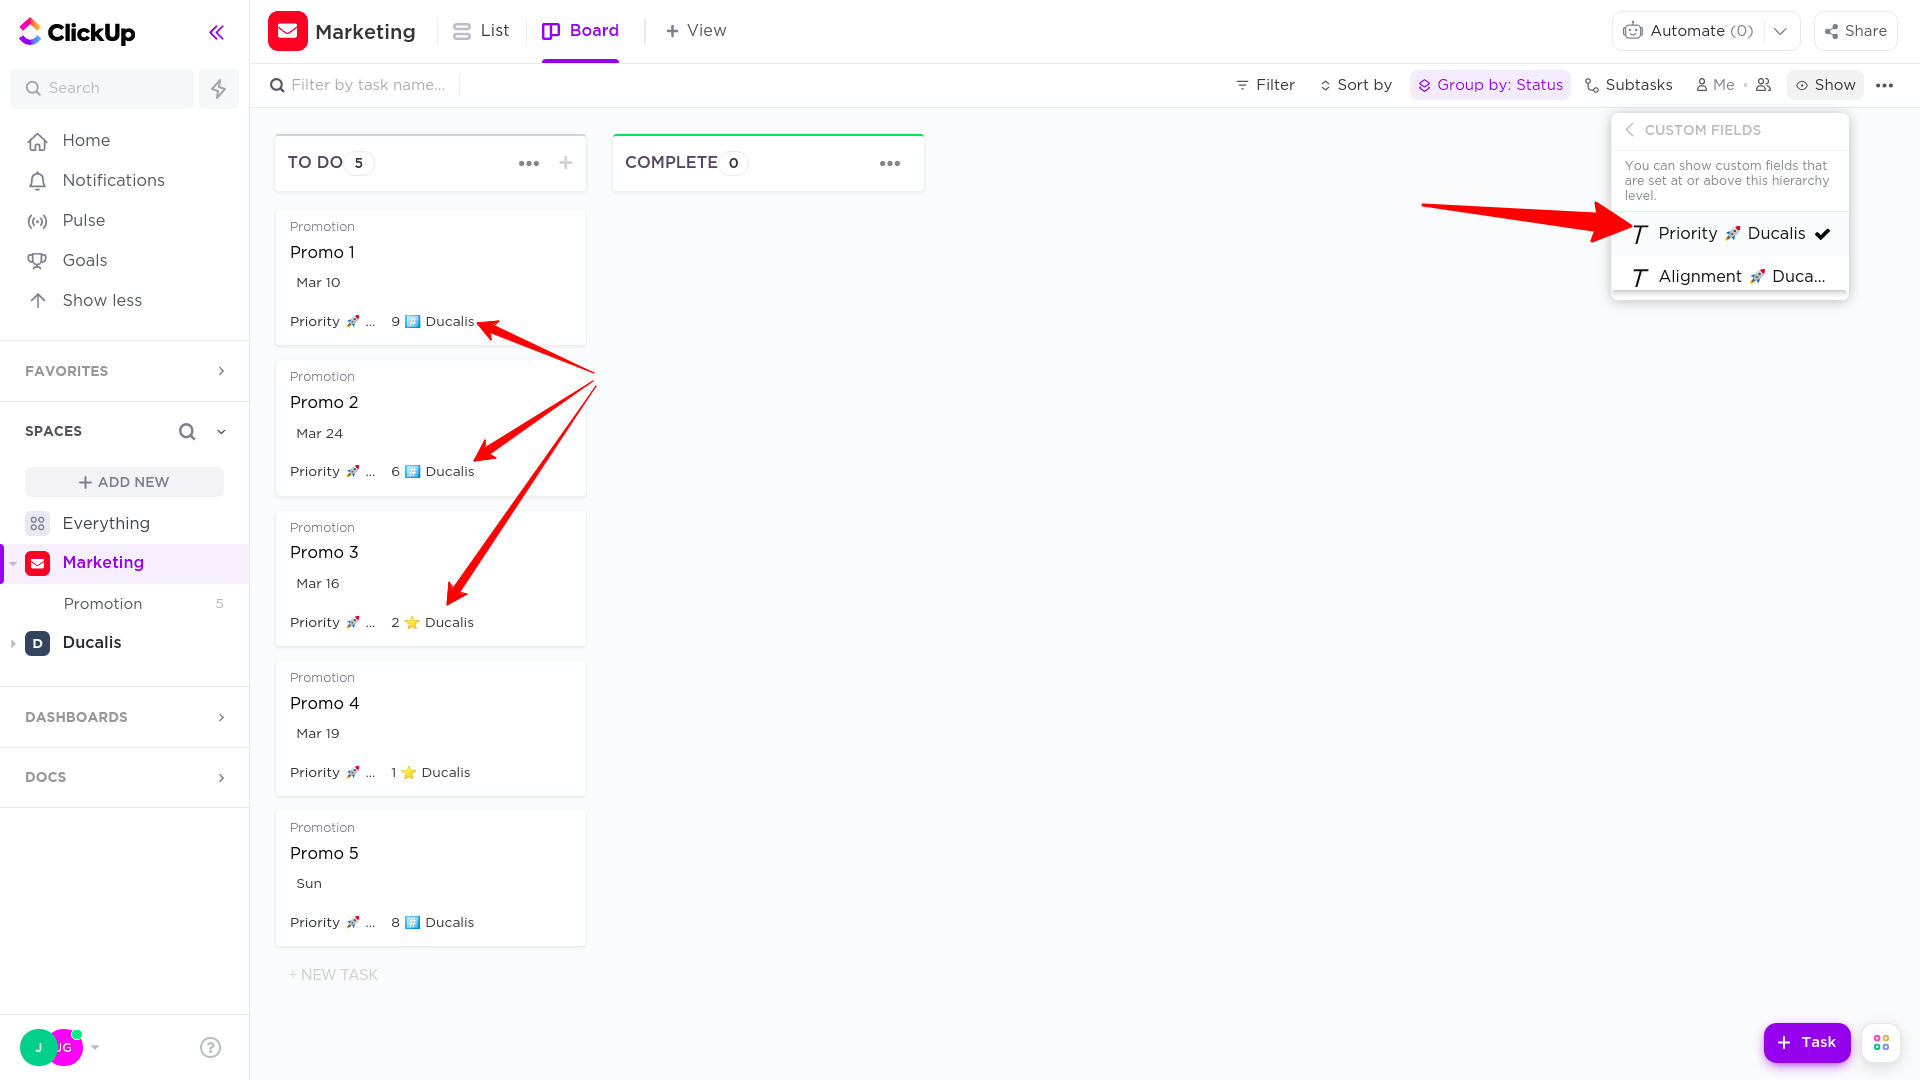Open help question mark icon
The width and height of the screenshot is (1920, 1080).
(x=210, y=1047)
